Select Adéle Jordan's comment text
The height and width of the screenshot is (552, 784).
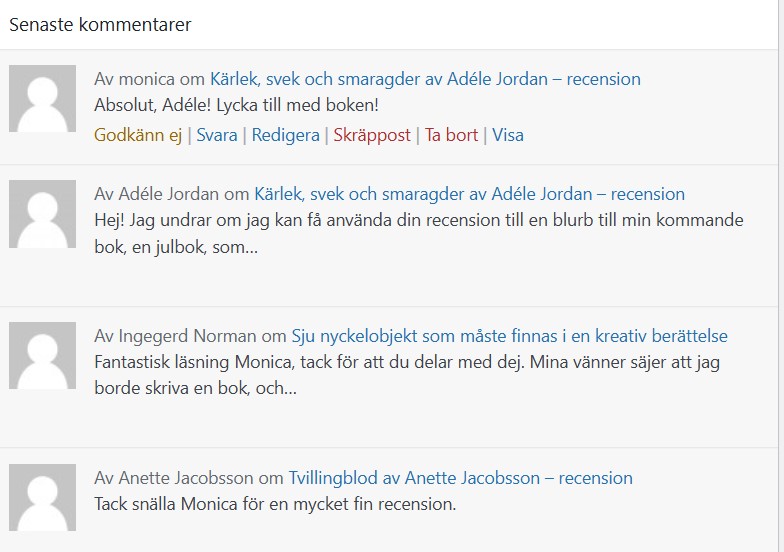point(419,234)
